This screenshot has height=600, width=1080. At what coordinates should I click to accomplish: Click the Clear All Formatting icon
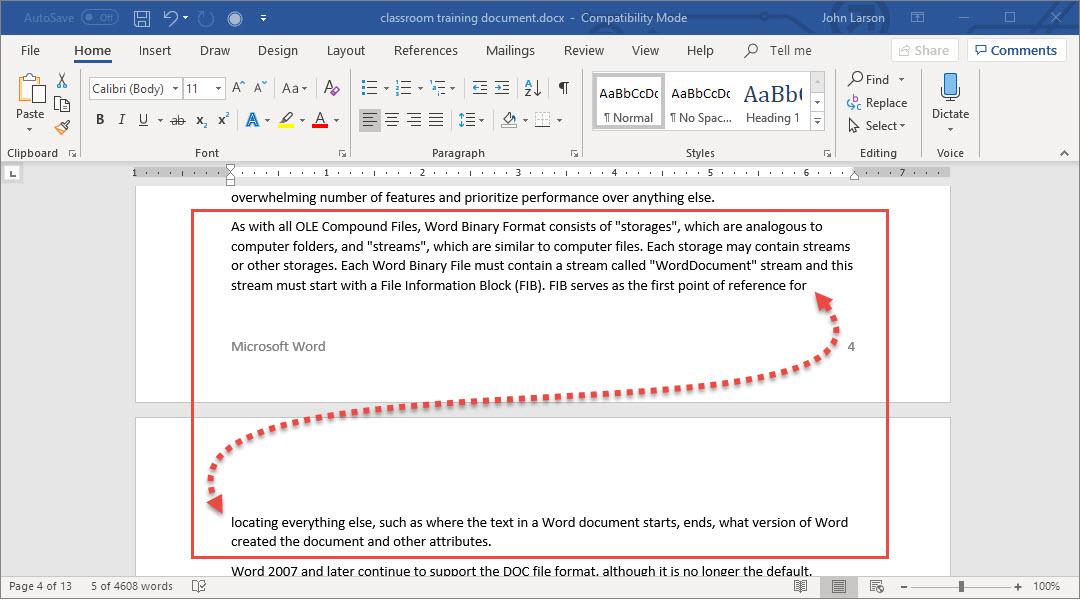tap(333, 88)
